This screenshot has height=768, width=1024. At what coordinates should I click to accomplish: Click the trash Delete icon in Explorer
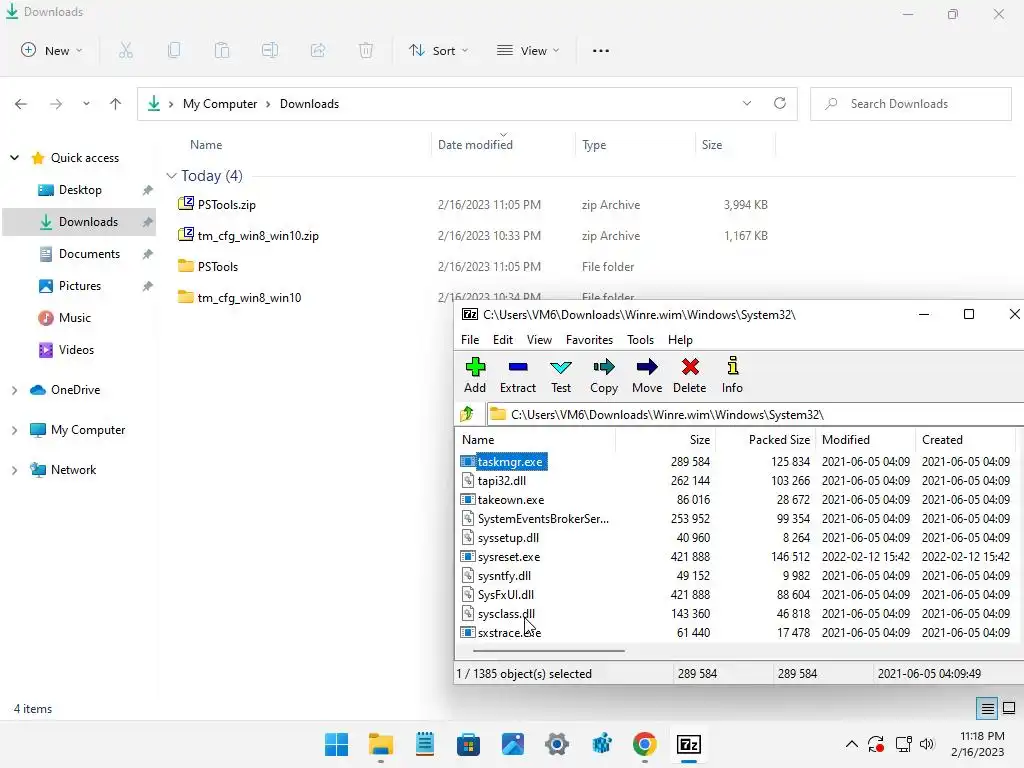[x=366, y=50]
